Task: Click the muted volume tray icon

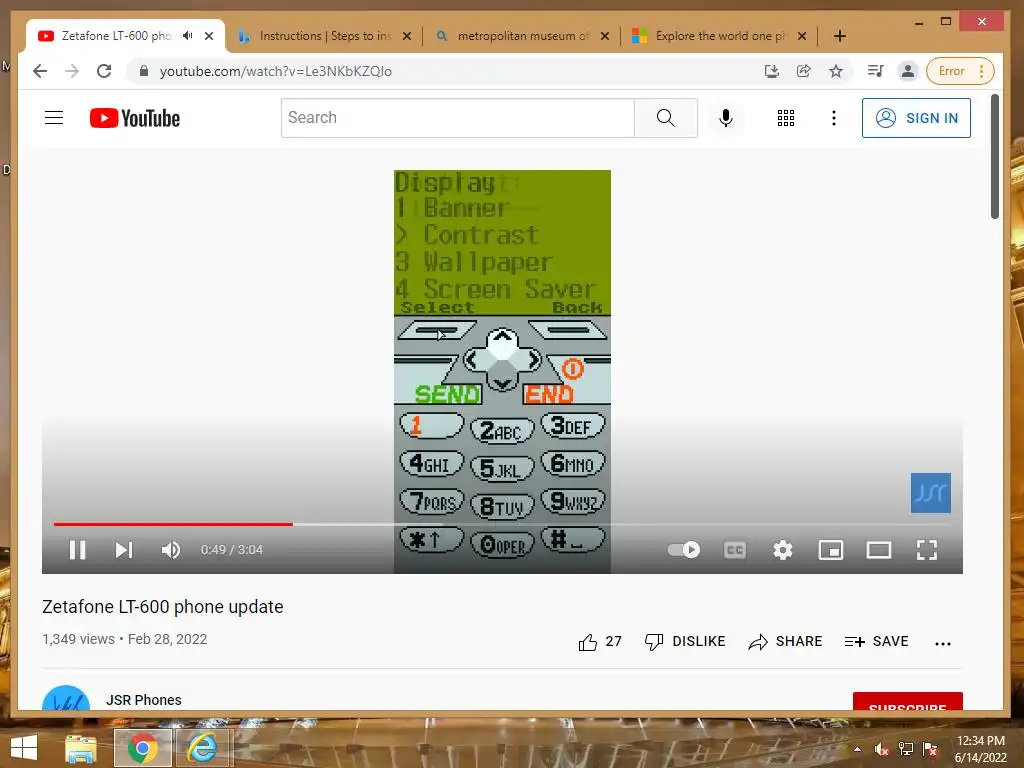Action: (x=881, y=749)
